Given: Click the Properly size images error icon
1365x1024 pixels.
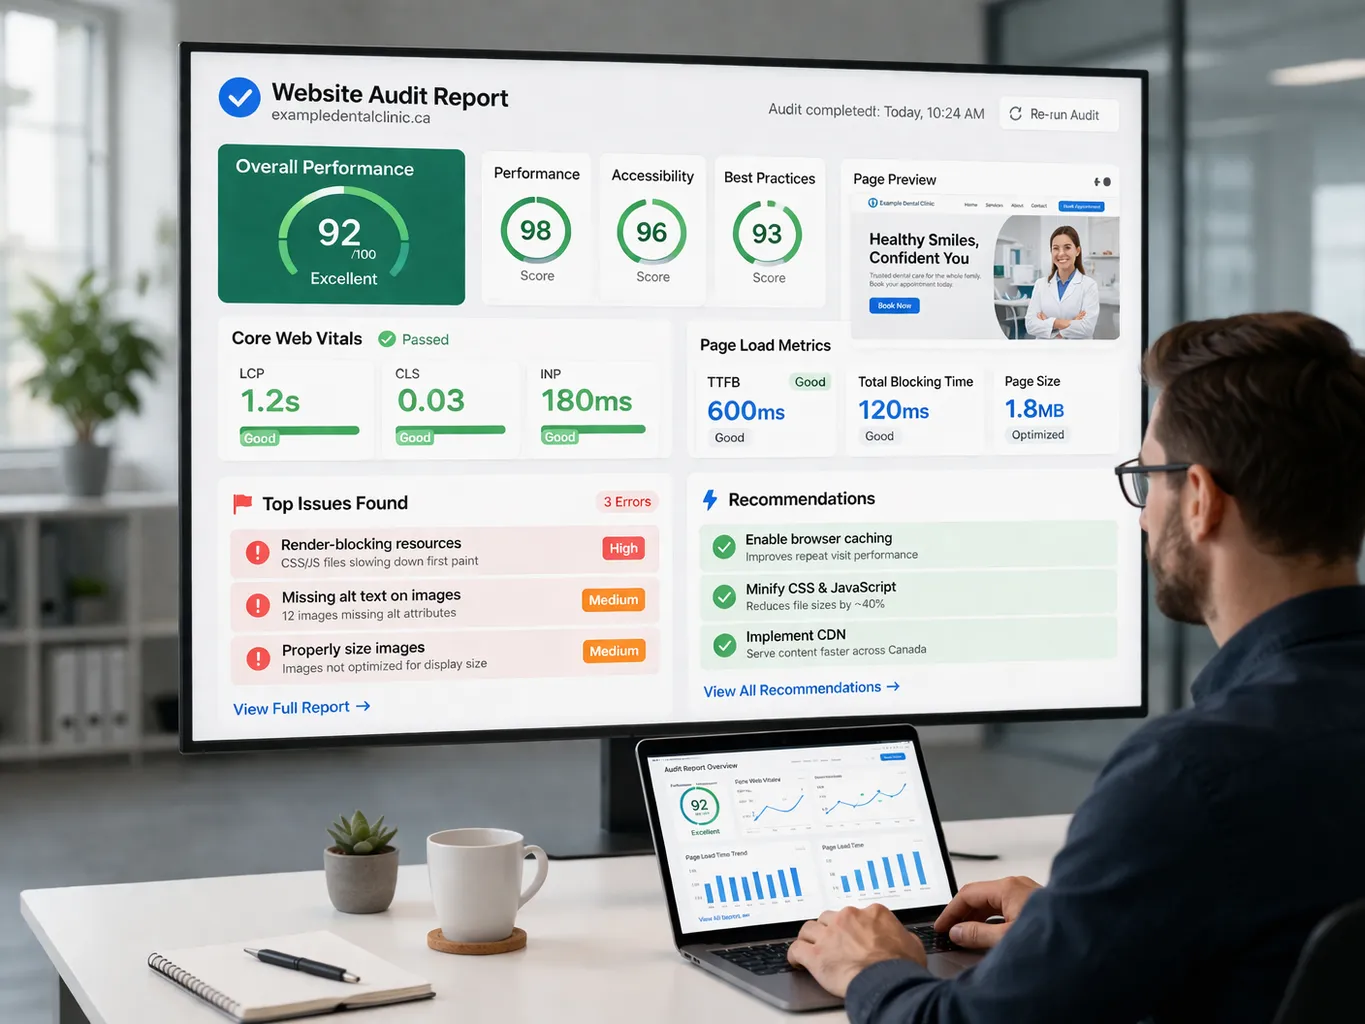Looking at the screenshot, I should pos(258,658).
